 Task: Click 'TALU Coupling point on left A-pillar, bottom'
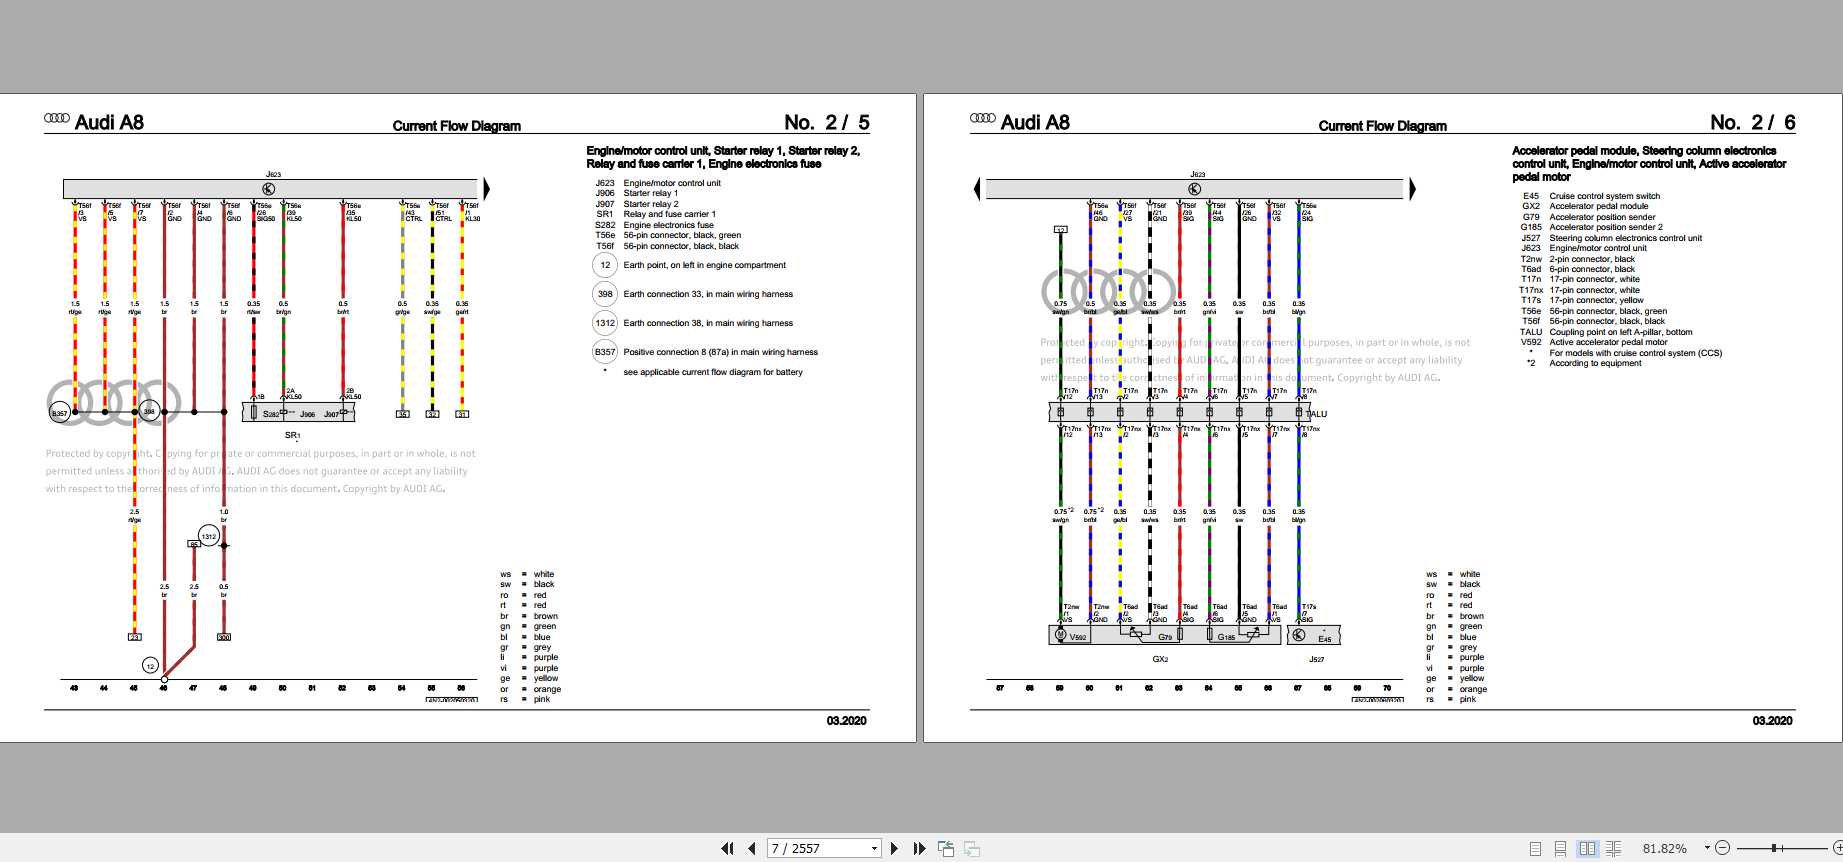1606,332
